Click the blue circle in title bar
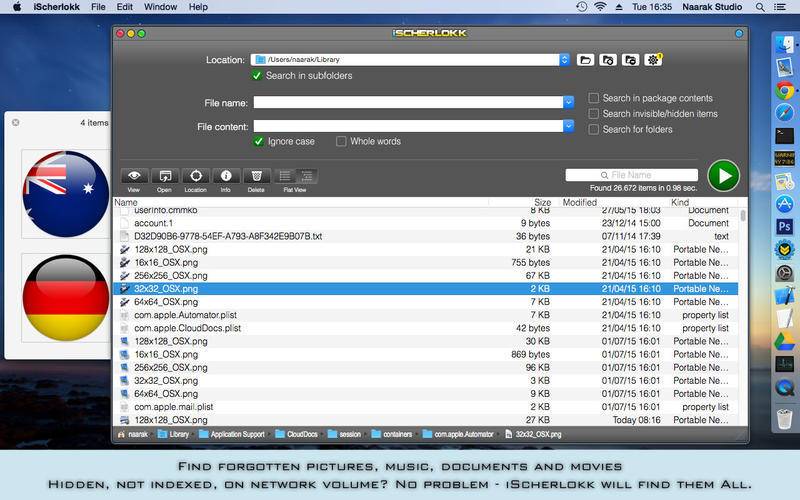The height and width of the screenshot is (500, 800). coord(739,34)
